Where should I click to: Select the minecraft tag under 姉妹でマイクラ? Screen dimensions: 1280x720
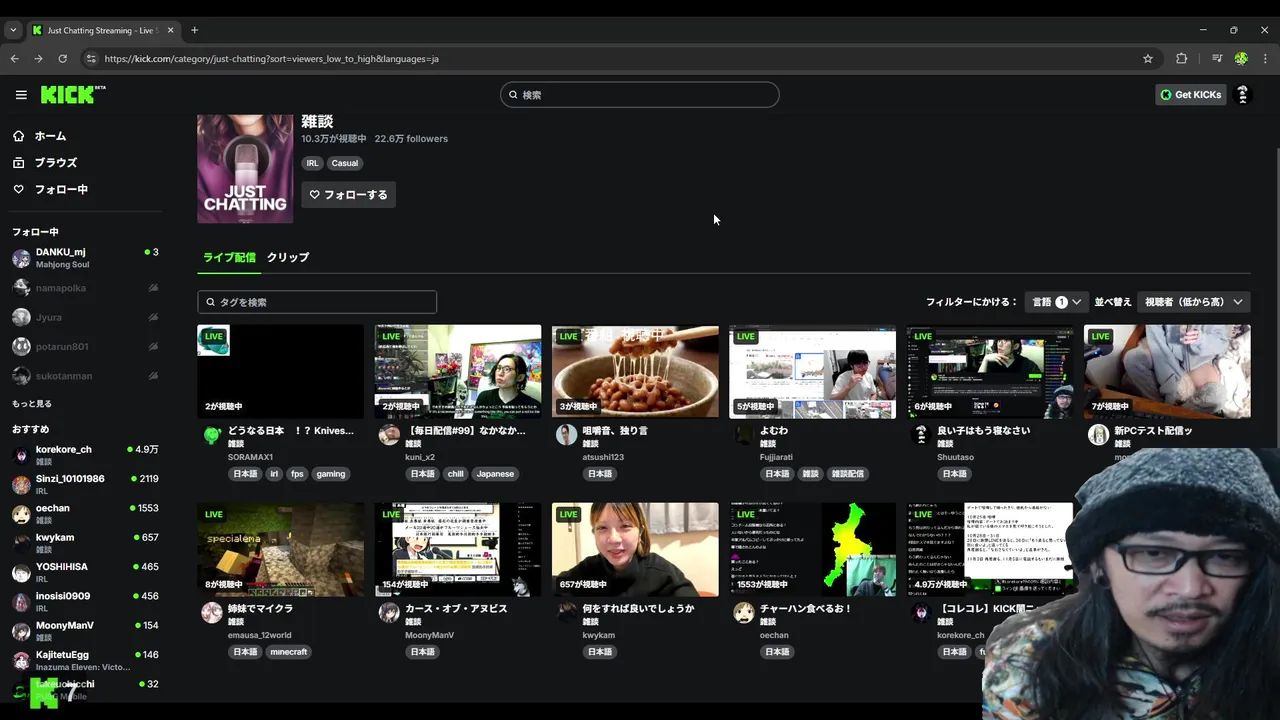pyautogui.click(x=289, y=652)
